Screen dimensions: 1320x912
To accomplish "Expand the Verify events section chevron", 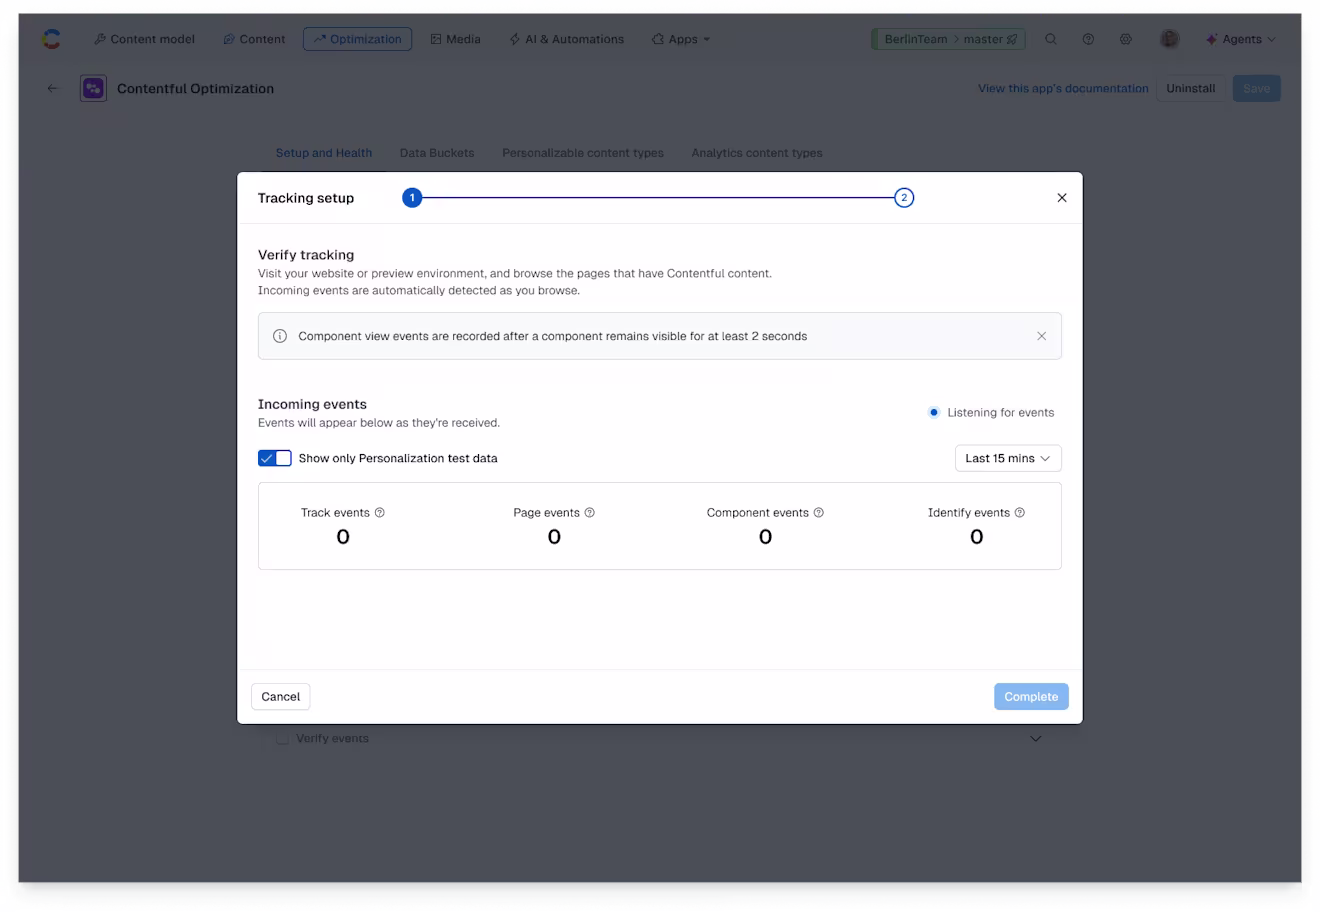I will [x=1036, y=739].
